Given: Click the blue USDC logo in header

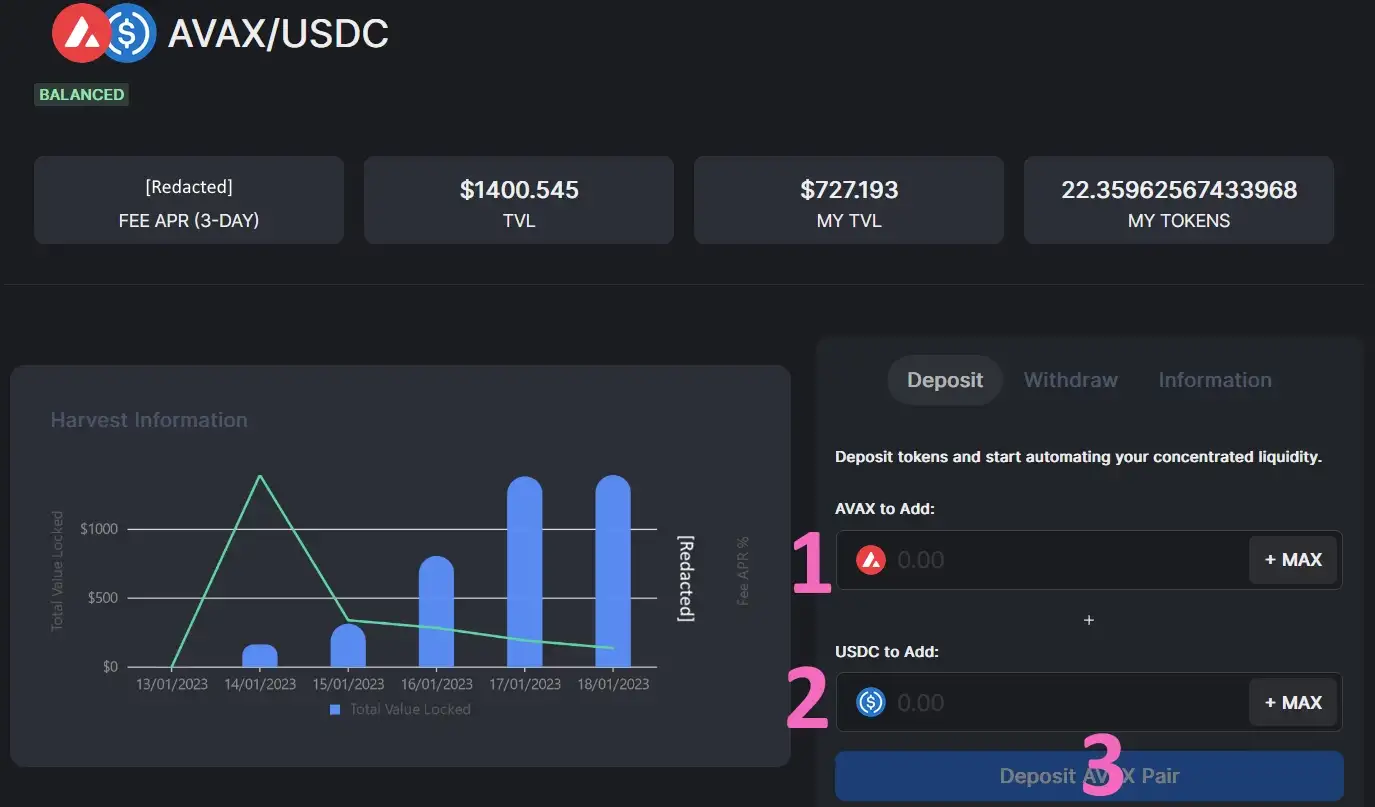Looking at the screenshot, I should 130,33.
